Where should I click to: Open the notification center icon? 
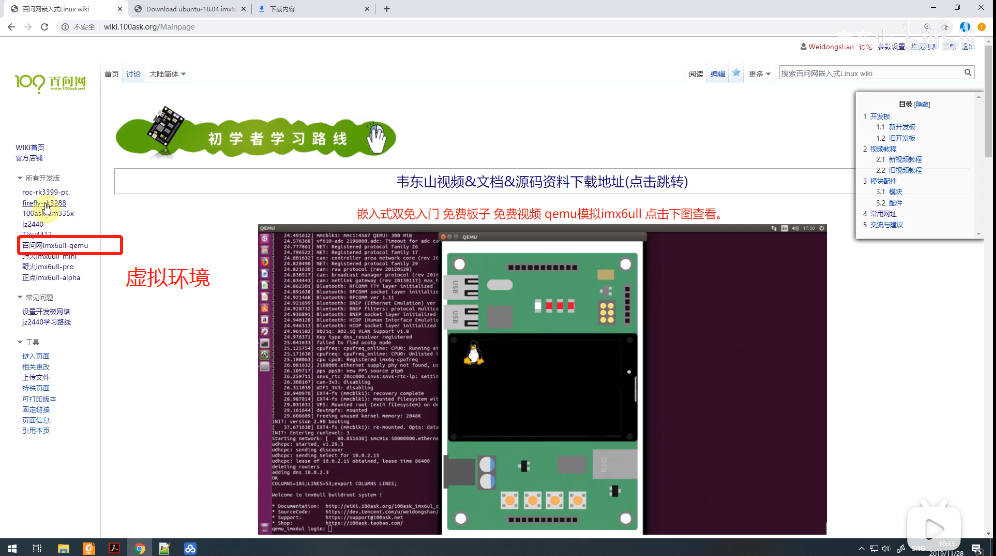pyautogui.click(x=976, y=548)
